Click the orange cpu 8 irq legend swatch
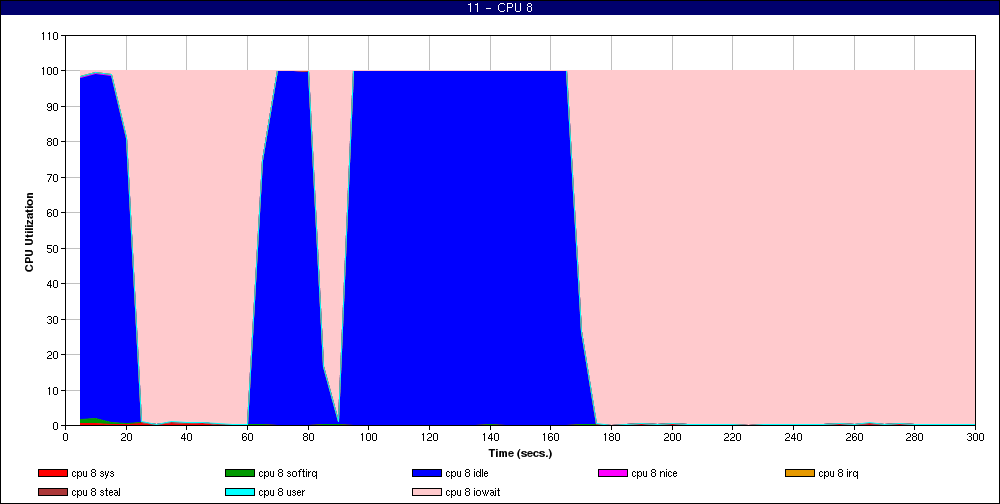Image resolution: width=1000 pixels, height=504 pixels. click(x=800, y=473)
